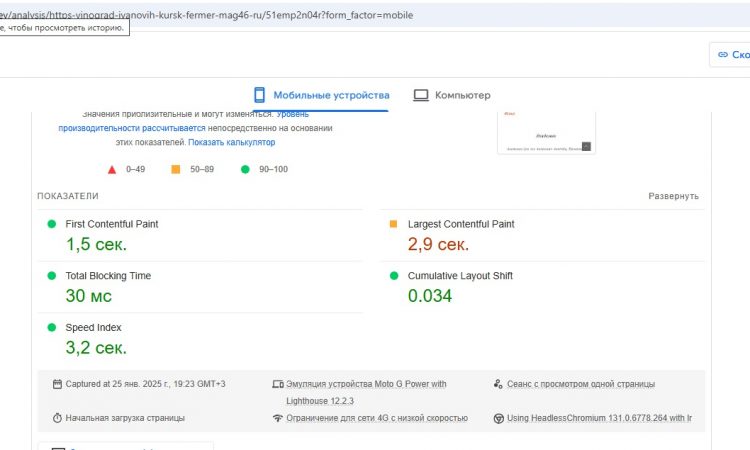The image size is (750, 450).
Task: Click the green dot beside First Contentful Paint
Action: pos(52,224)
